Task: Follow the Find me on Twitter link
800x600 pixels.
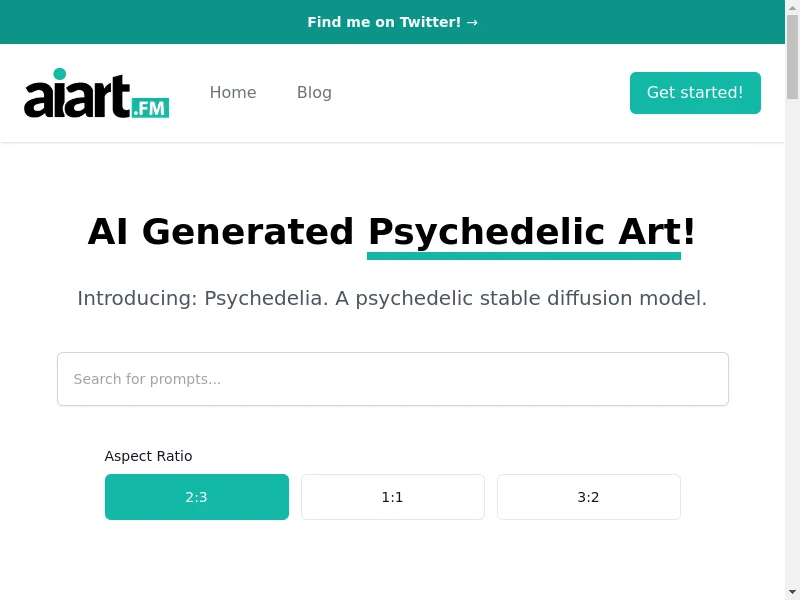Action: click(385, 22)
